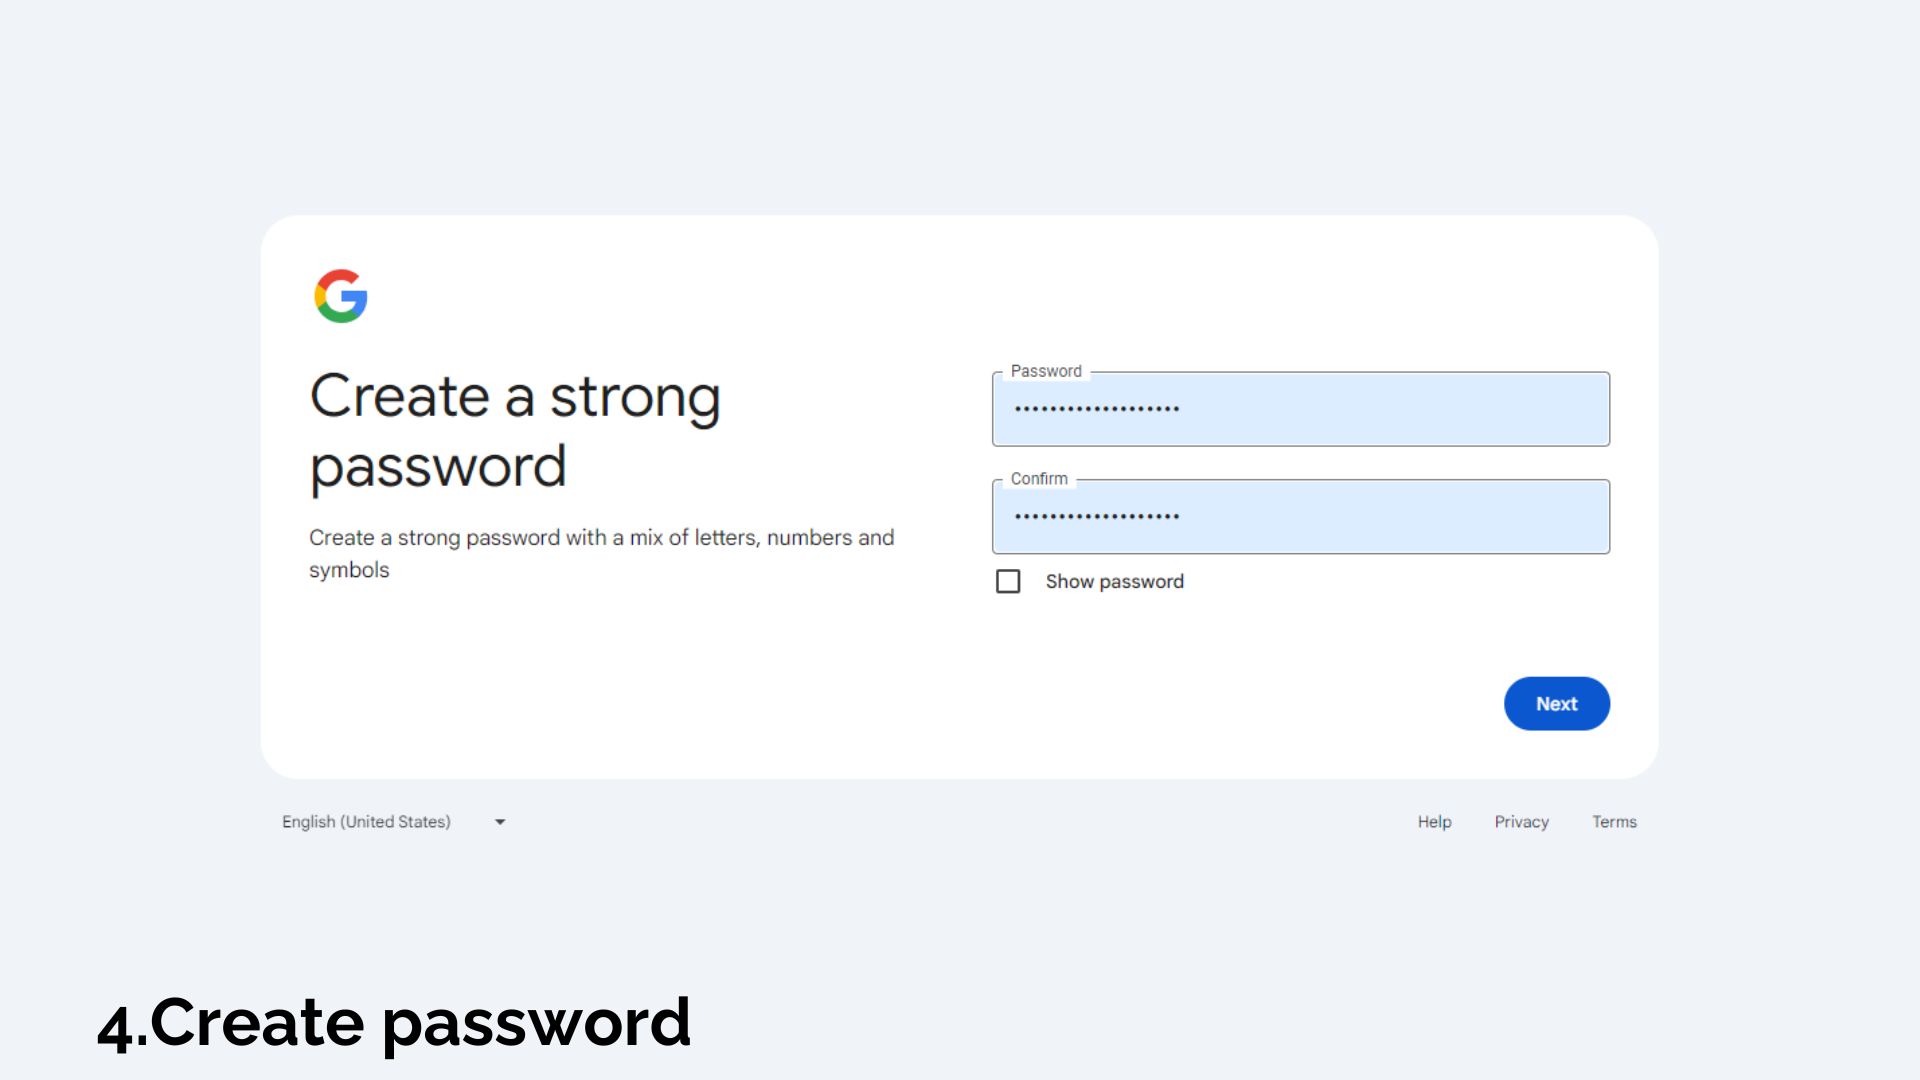
Task: Click the Next button
Action: coord(1556,703)
